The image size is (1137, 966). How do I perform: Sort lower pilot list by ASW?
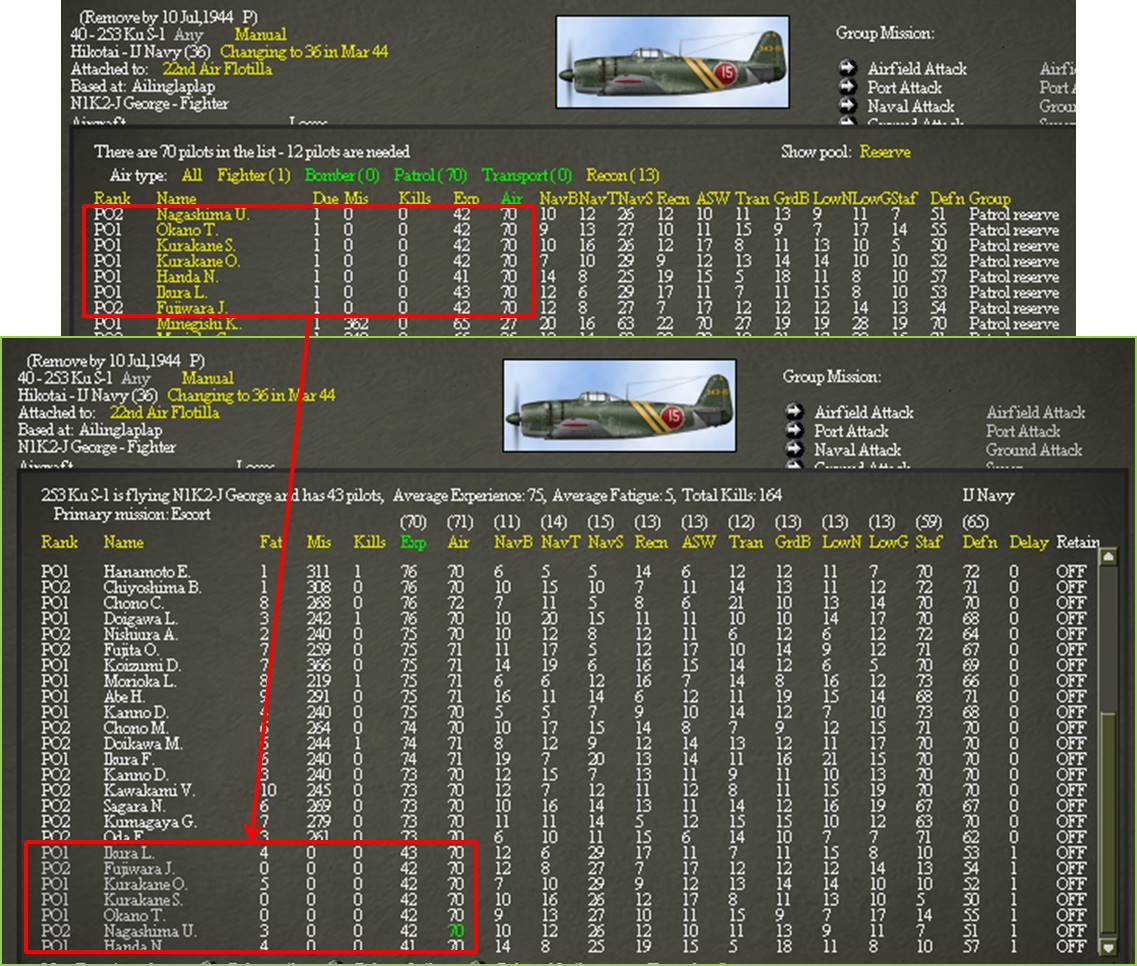click(698, 542)
